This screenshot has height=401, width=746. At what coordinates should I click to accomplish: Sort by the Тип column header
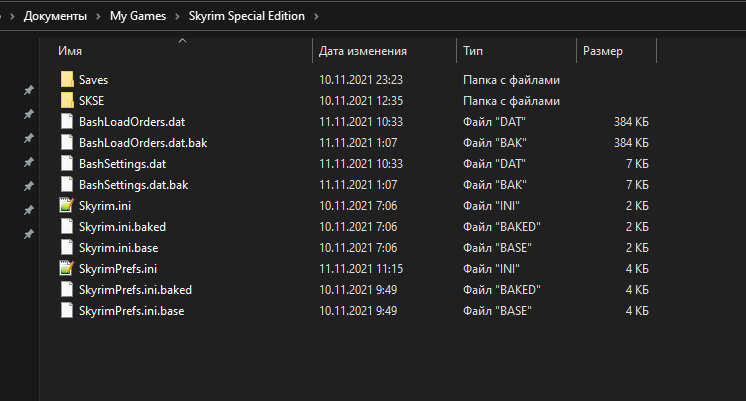(473, 50)
